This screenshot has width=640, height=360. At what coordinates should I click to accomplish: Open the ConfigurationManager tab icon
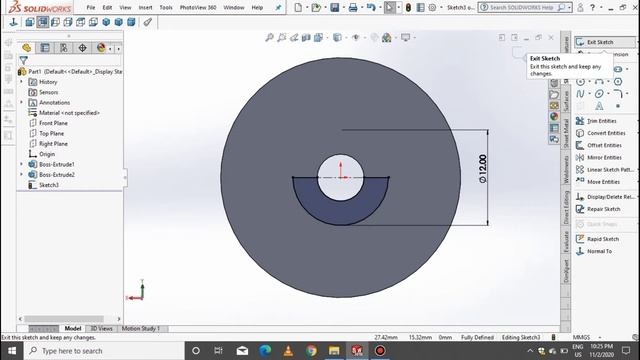click(x=64, y=48)
